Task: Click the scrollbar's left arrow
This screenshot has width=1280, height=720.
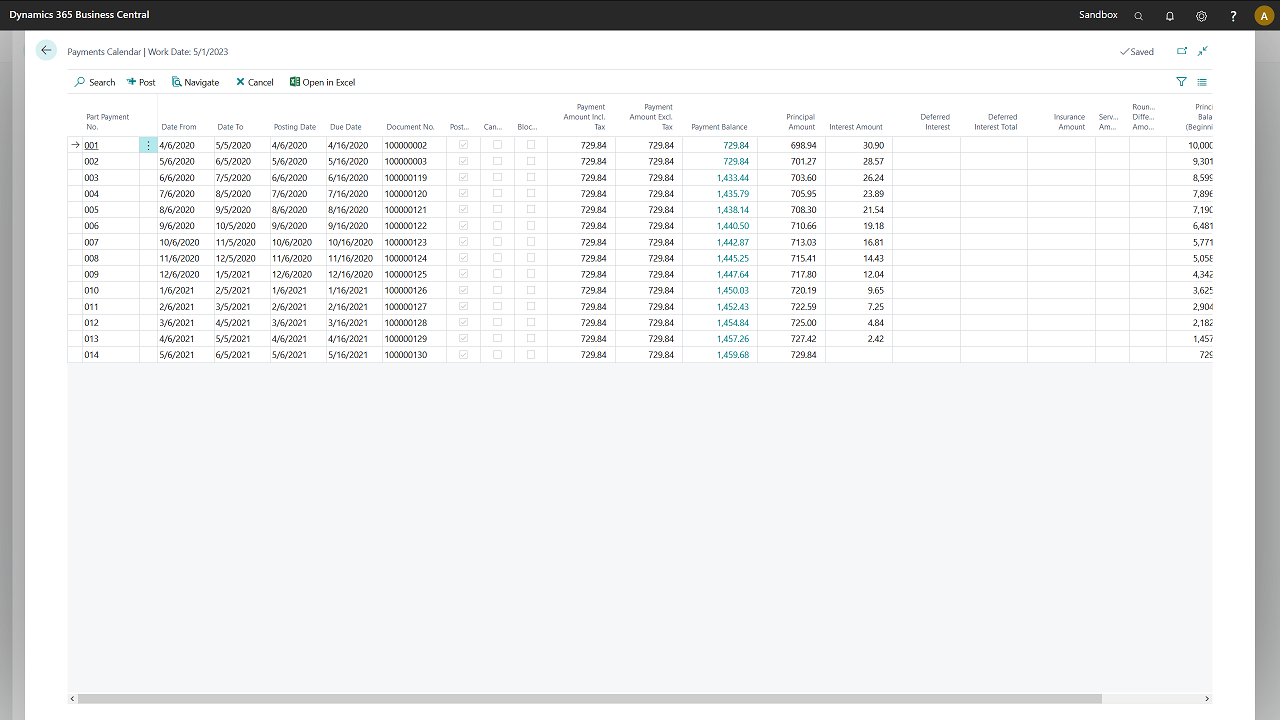Action: (71, 699)
